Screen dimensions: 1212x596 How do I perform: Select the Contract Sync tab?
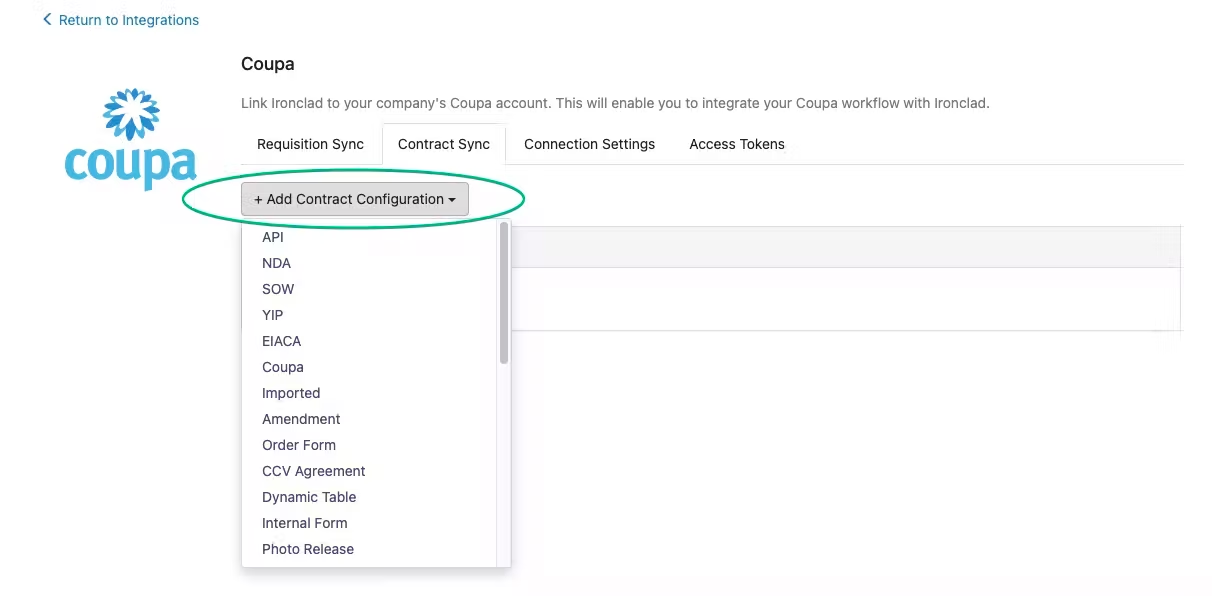pyautogui.click(x=444, y=144)
